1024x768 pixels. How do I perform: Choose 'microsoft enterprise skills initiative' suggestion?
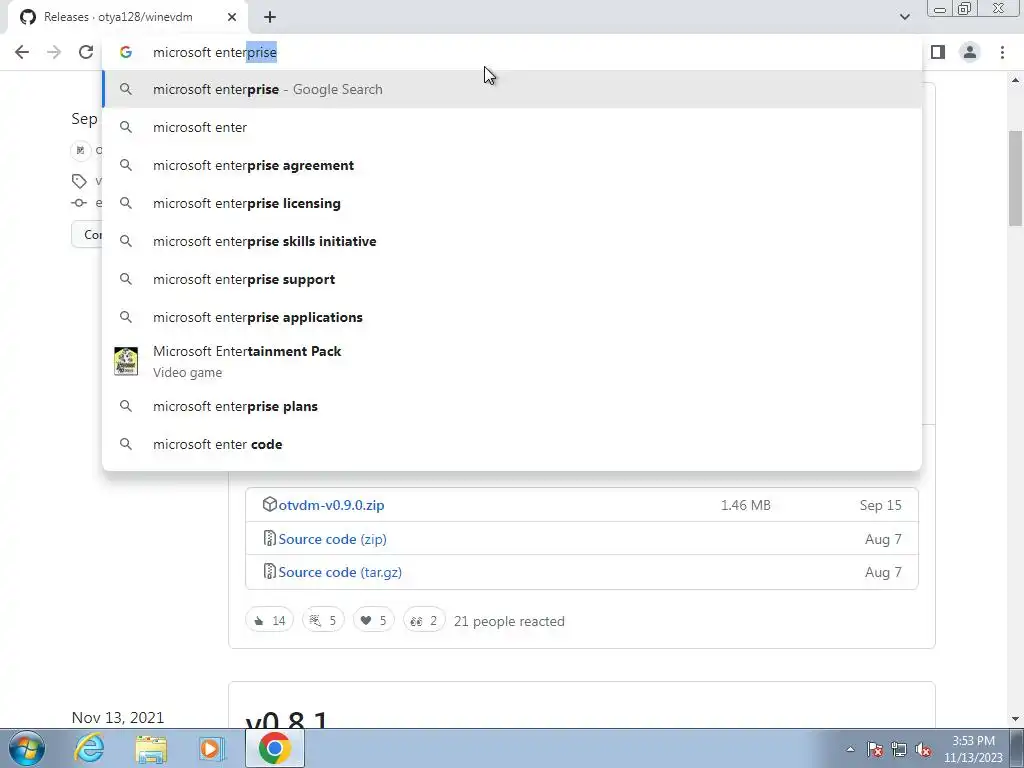(x=512, y=241)
